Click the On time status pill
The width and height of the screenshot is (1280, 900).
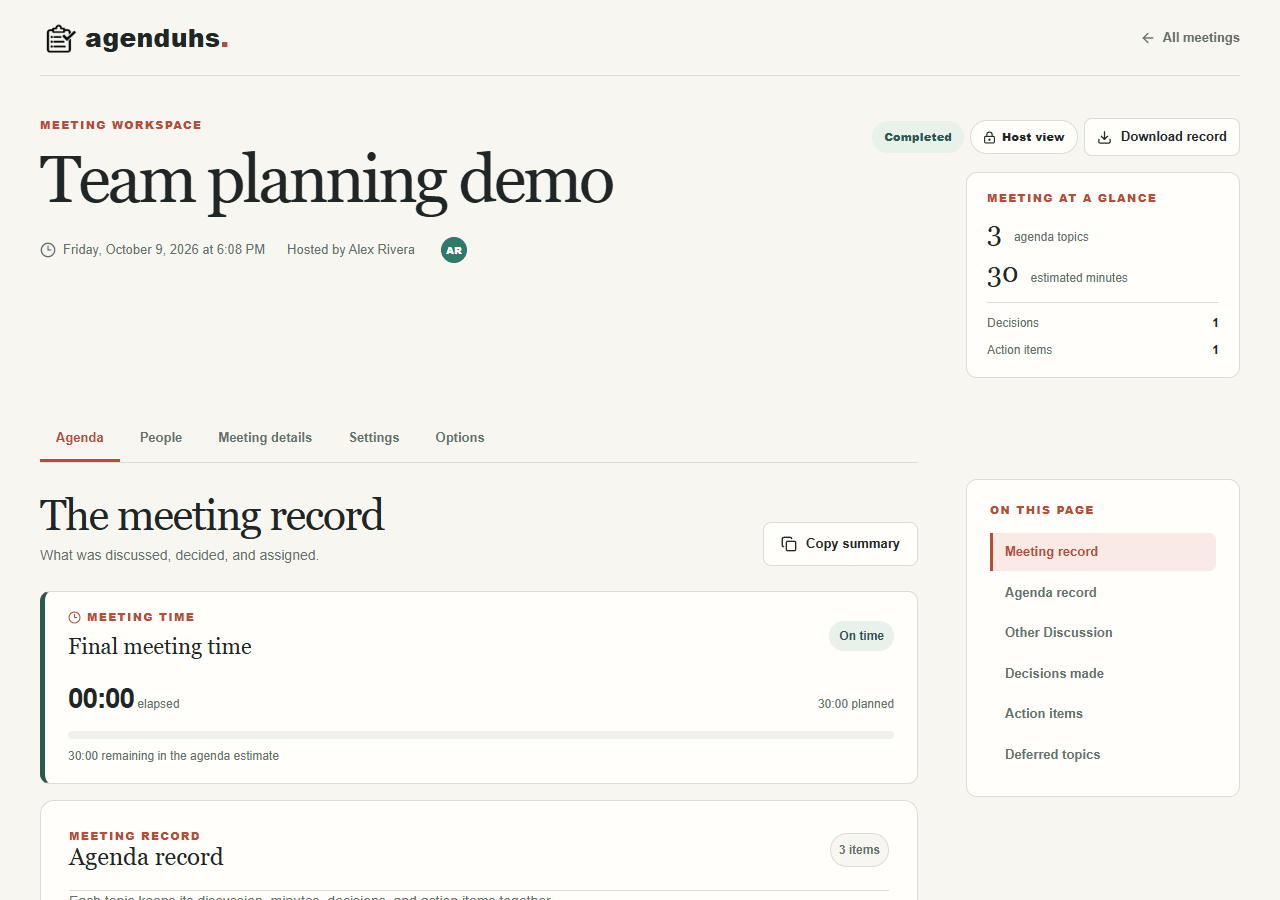(x=861, y=636)
